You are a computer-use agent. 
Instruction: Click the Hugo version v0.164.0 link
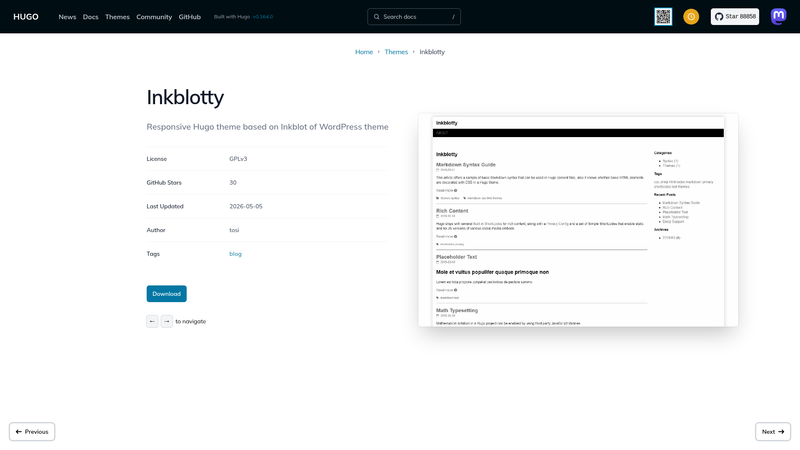click(x=263, y=17)
